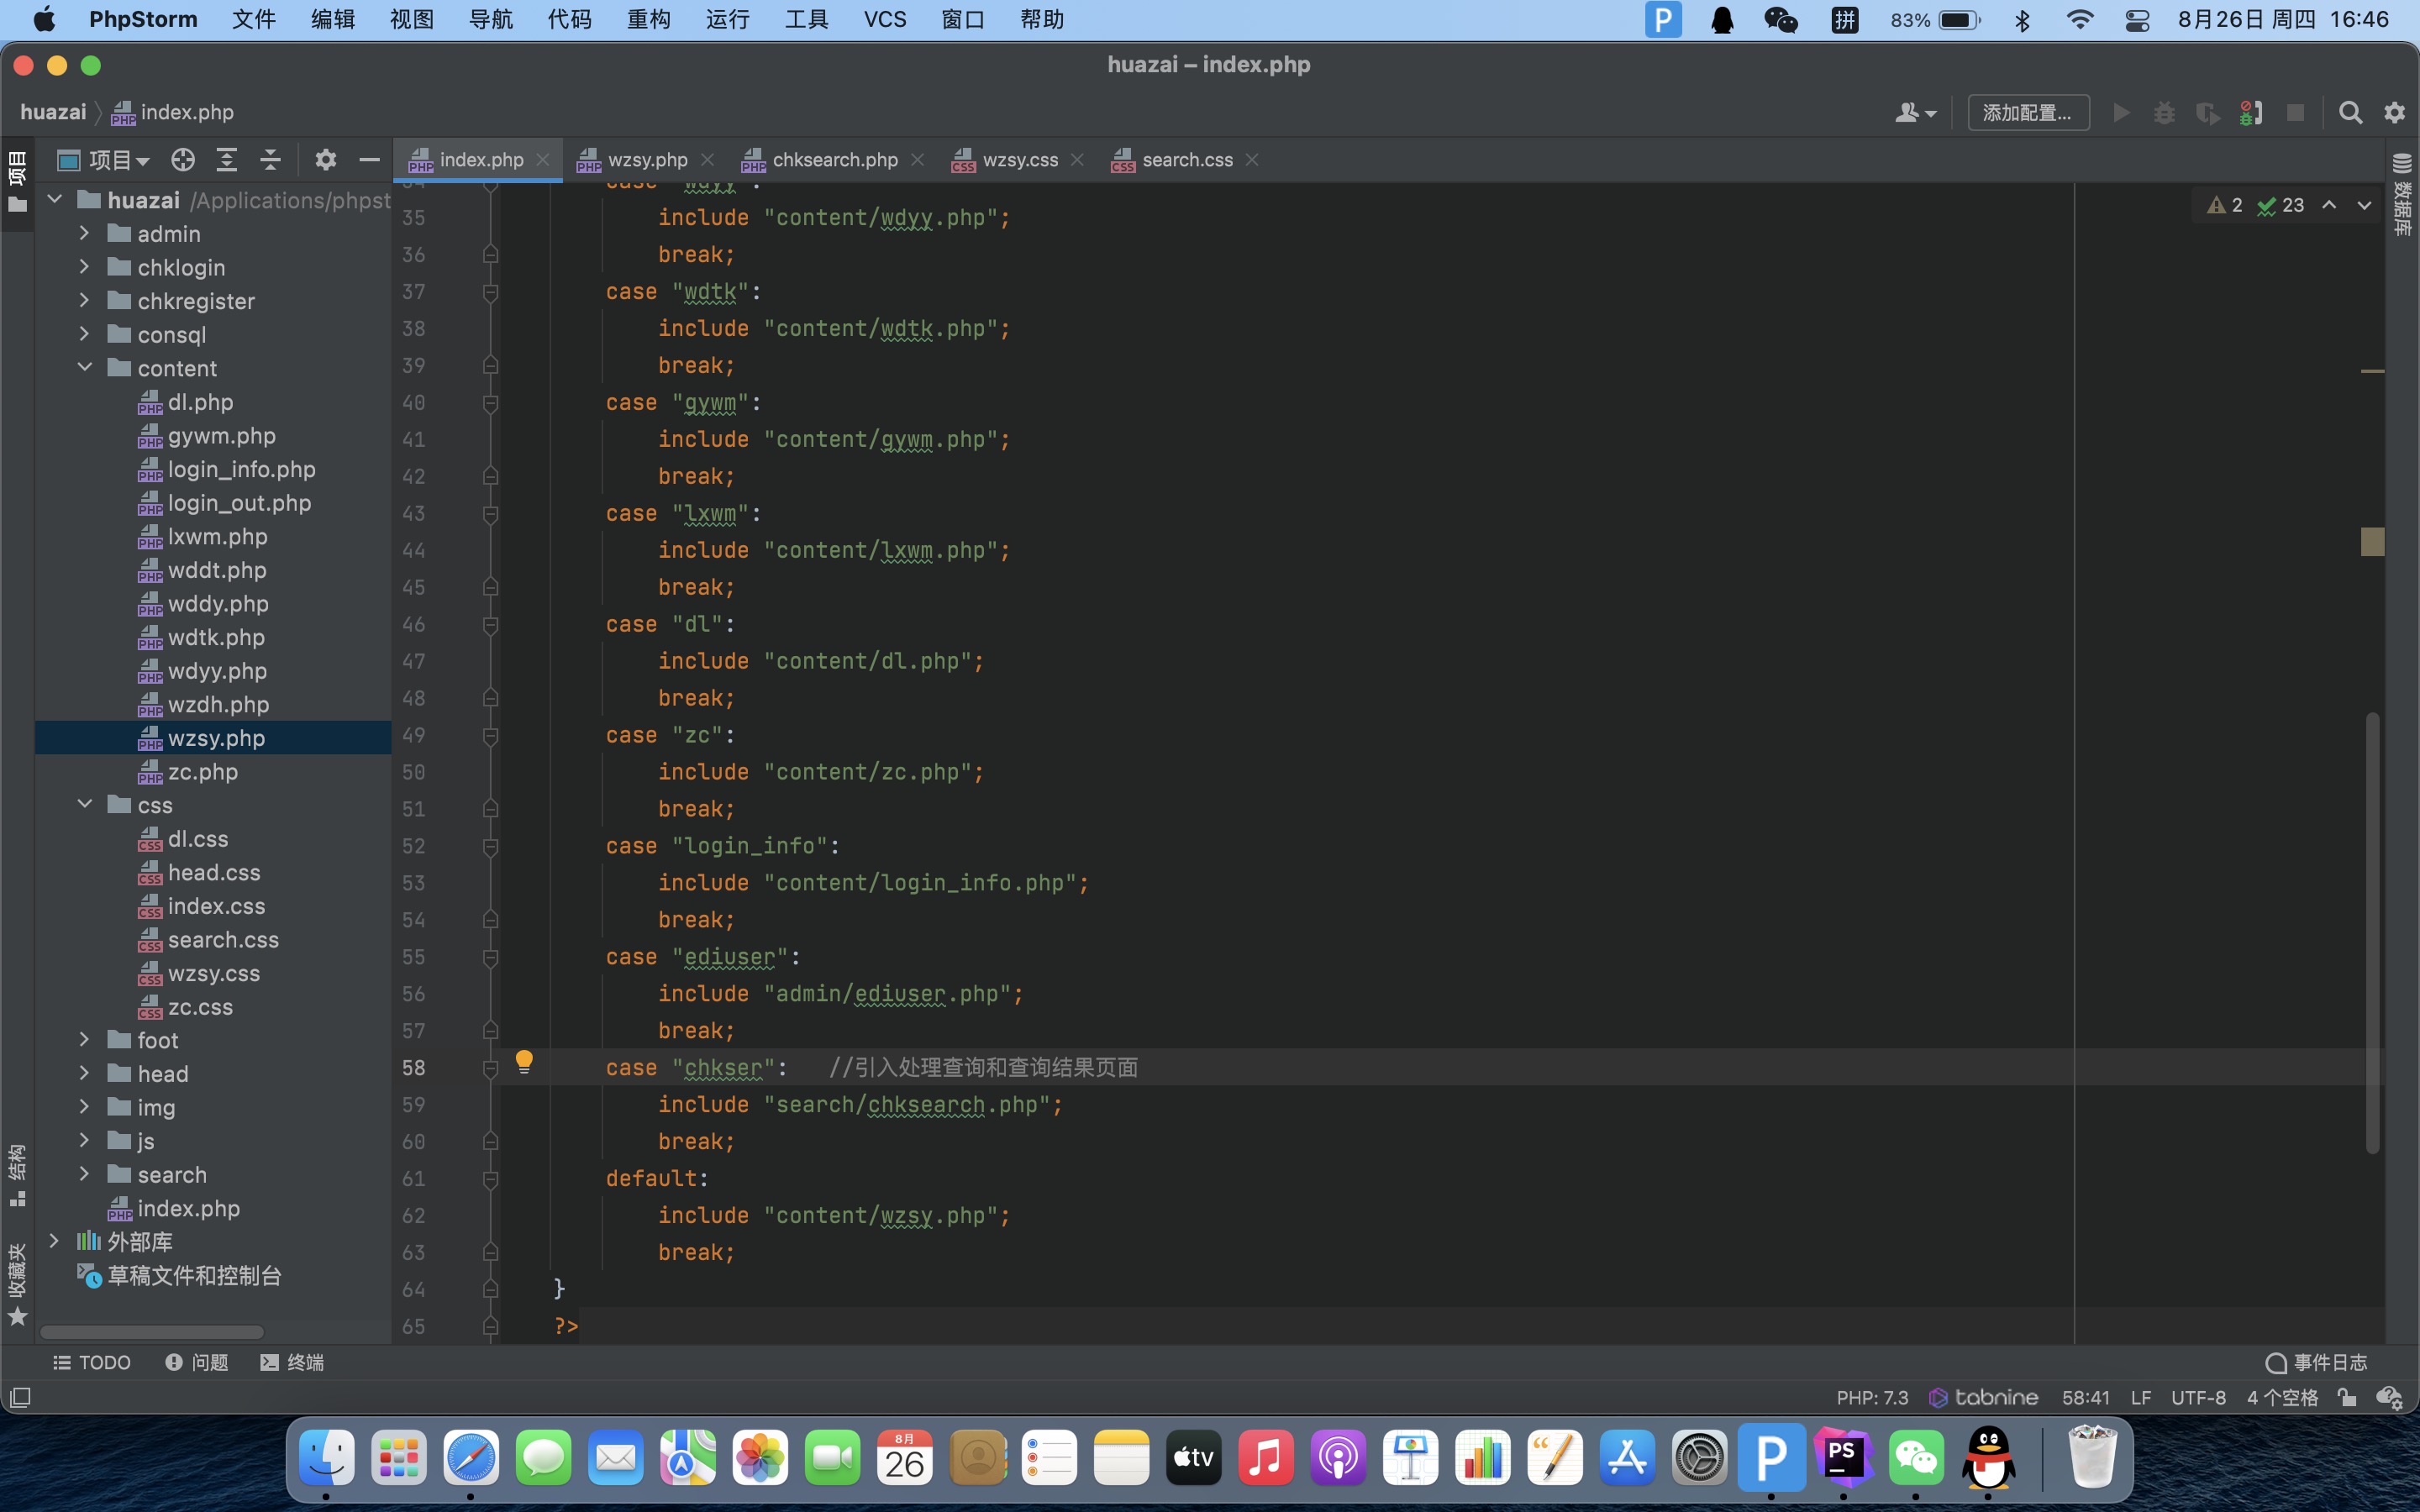The image size is (2420, 1512).
Task: Toggle tool window bars icon bottom-left
Action: click(x=20, y=1397)
